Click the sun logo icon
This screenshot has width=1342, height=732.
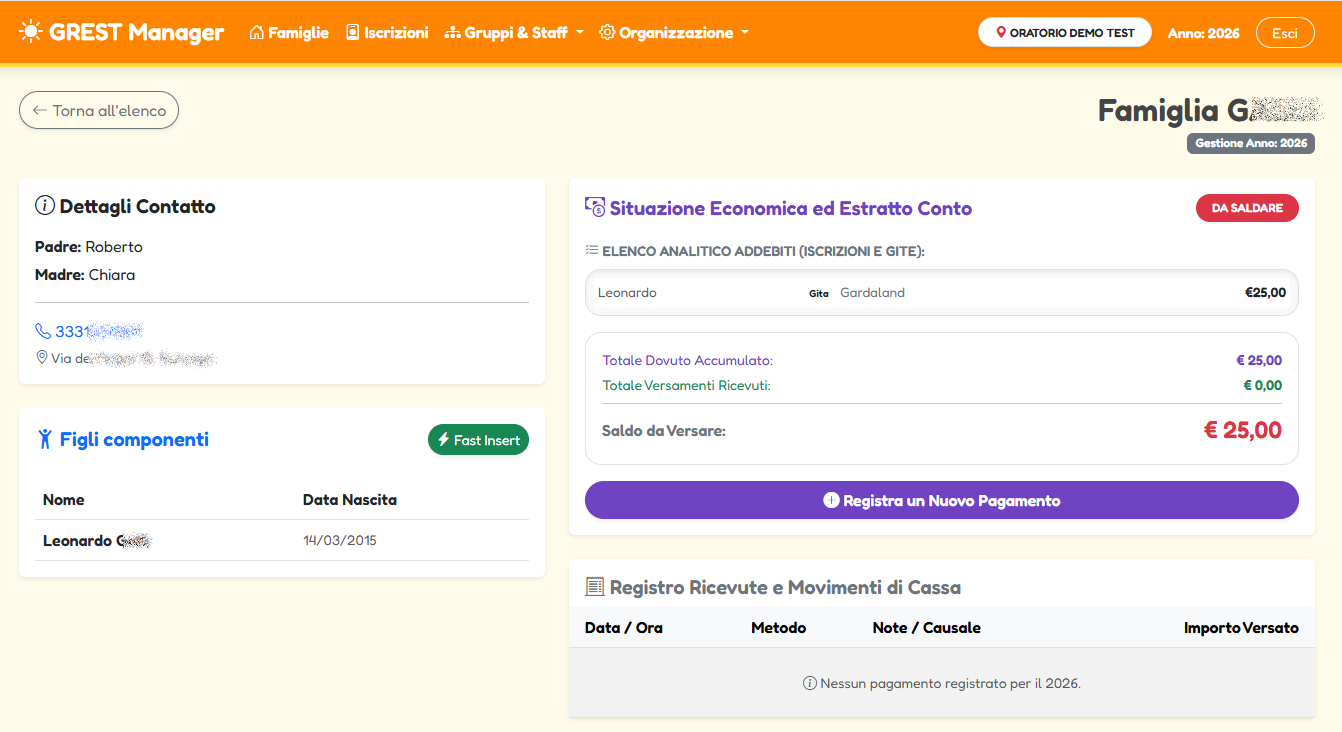(x=31, y=32)
